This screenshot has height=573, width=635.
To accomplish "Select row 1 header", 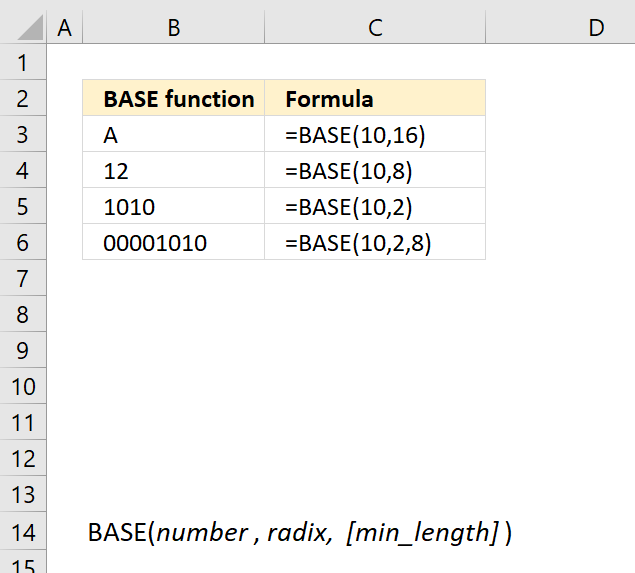I will click(23, 62).
